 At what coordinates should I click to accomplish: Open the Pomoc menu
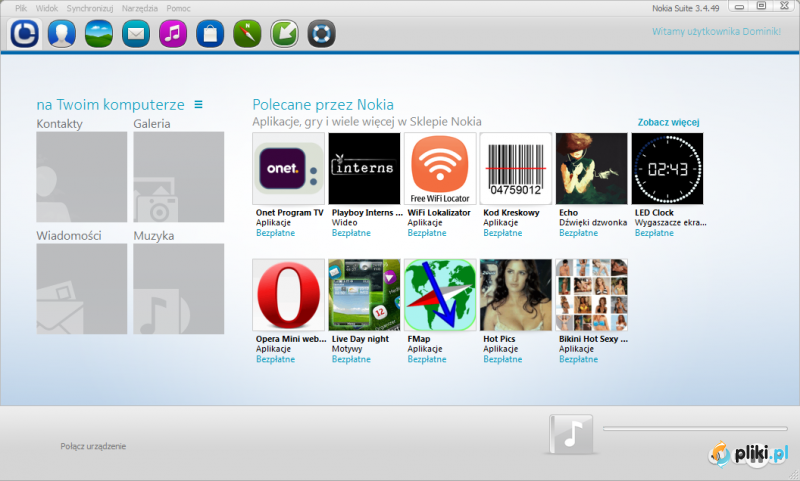178,8
